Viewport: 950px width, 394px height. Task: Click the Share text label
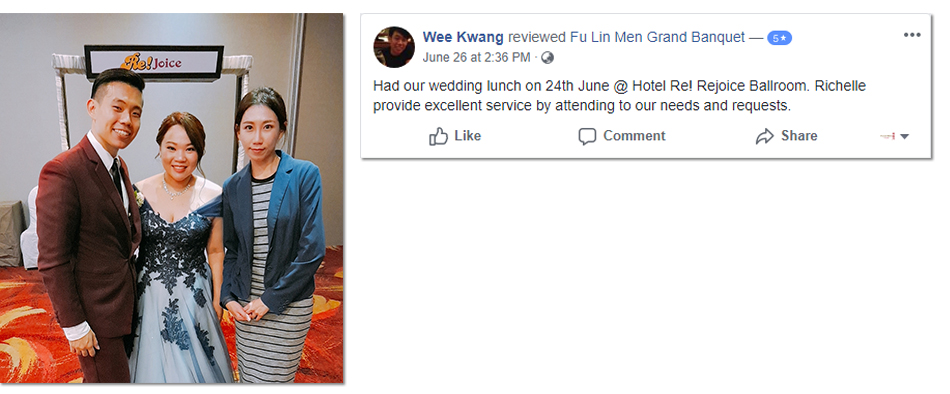(799, 136)
